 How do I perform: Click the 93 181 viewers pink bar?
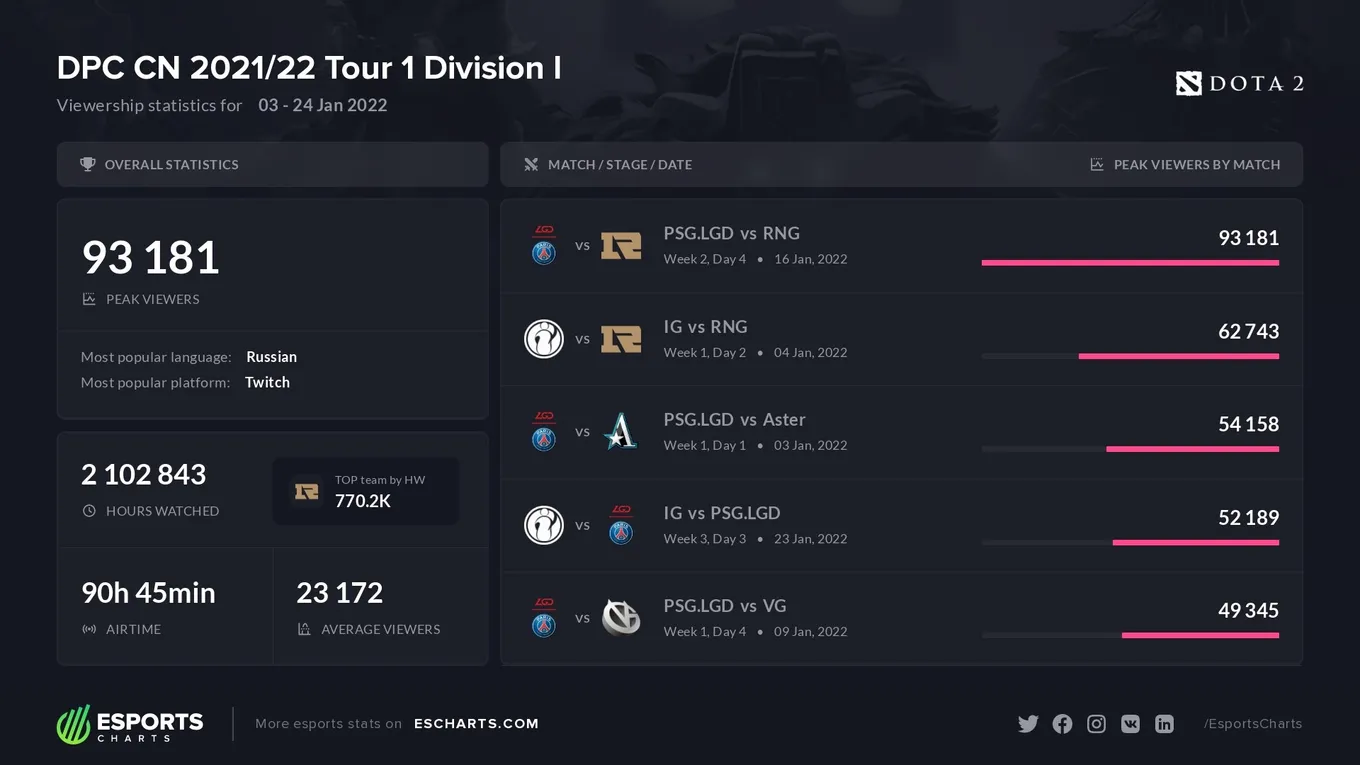tap(1130, 263)
